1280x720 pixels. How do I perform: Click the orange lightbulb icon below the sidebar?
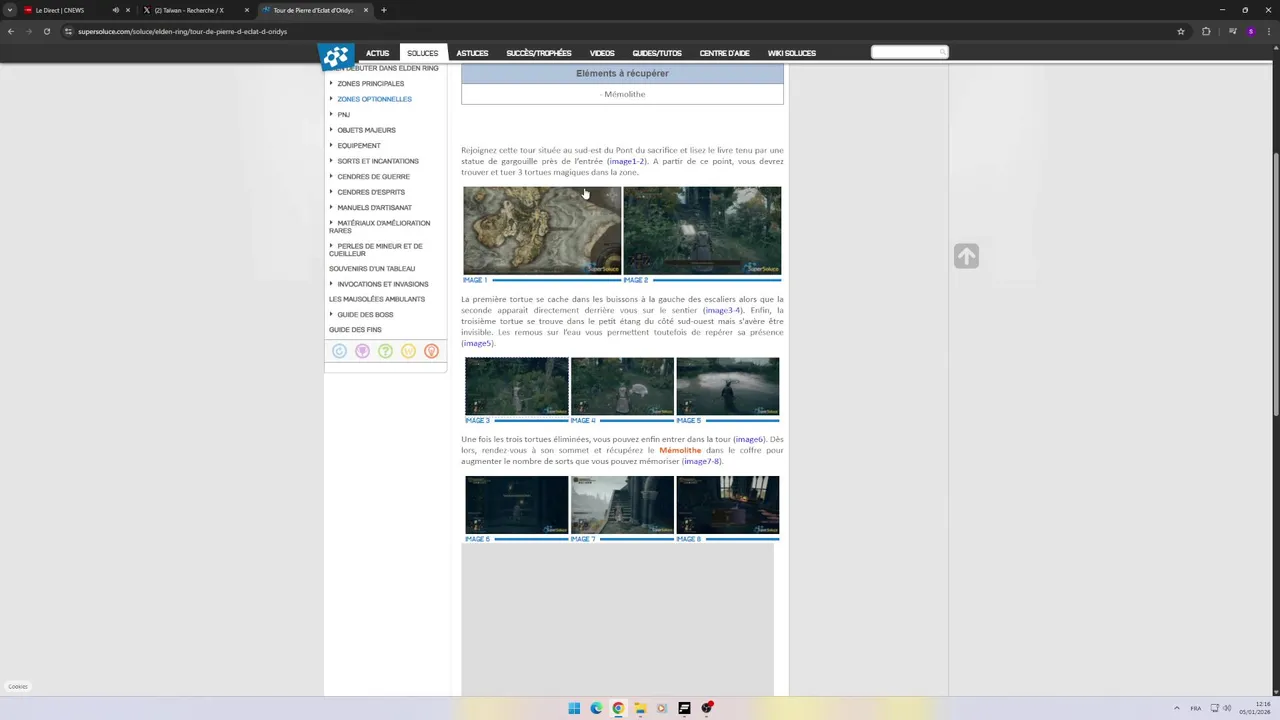point(431,351)
